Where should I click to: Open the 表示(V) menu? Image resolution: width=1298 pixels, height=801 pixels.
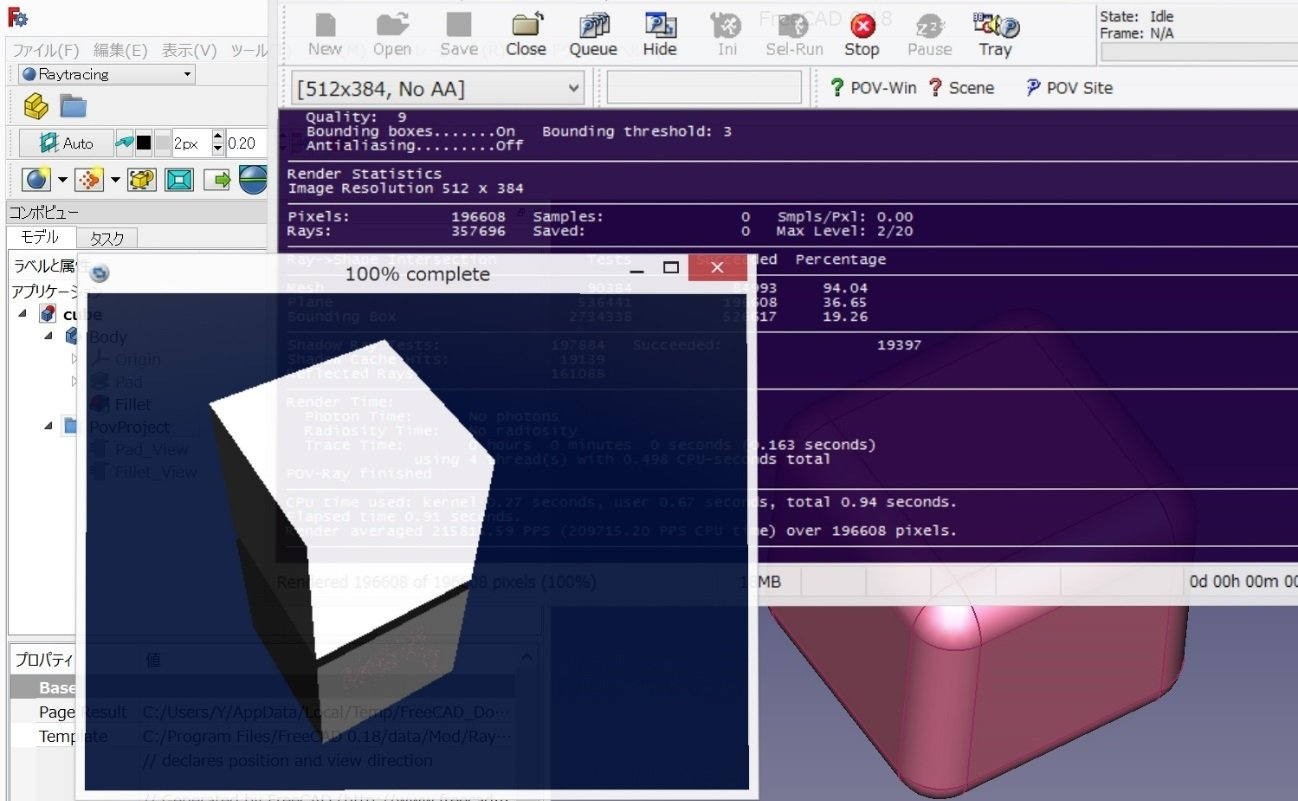pos(190,50)
